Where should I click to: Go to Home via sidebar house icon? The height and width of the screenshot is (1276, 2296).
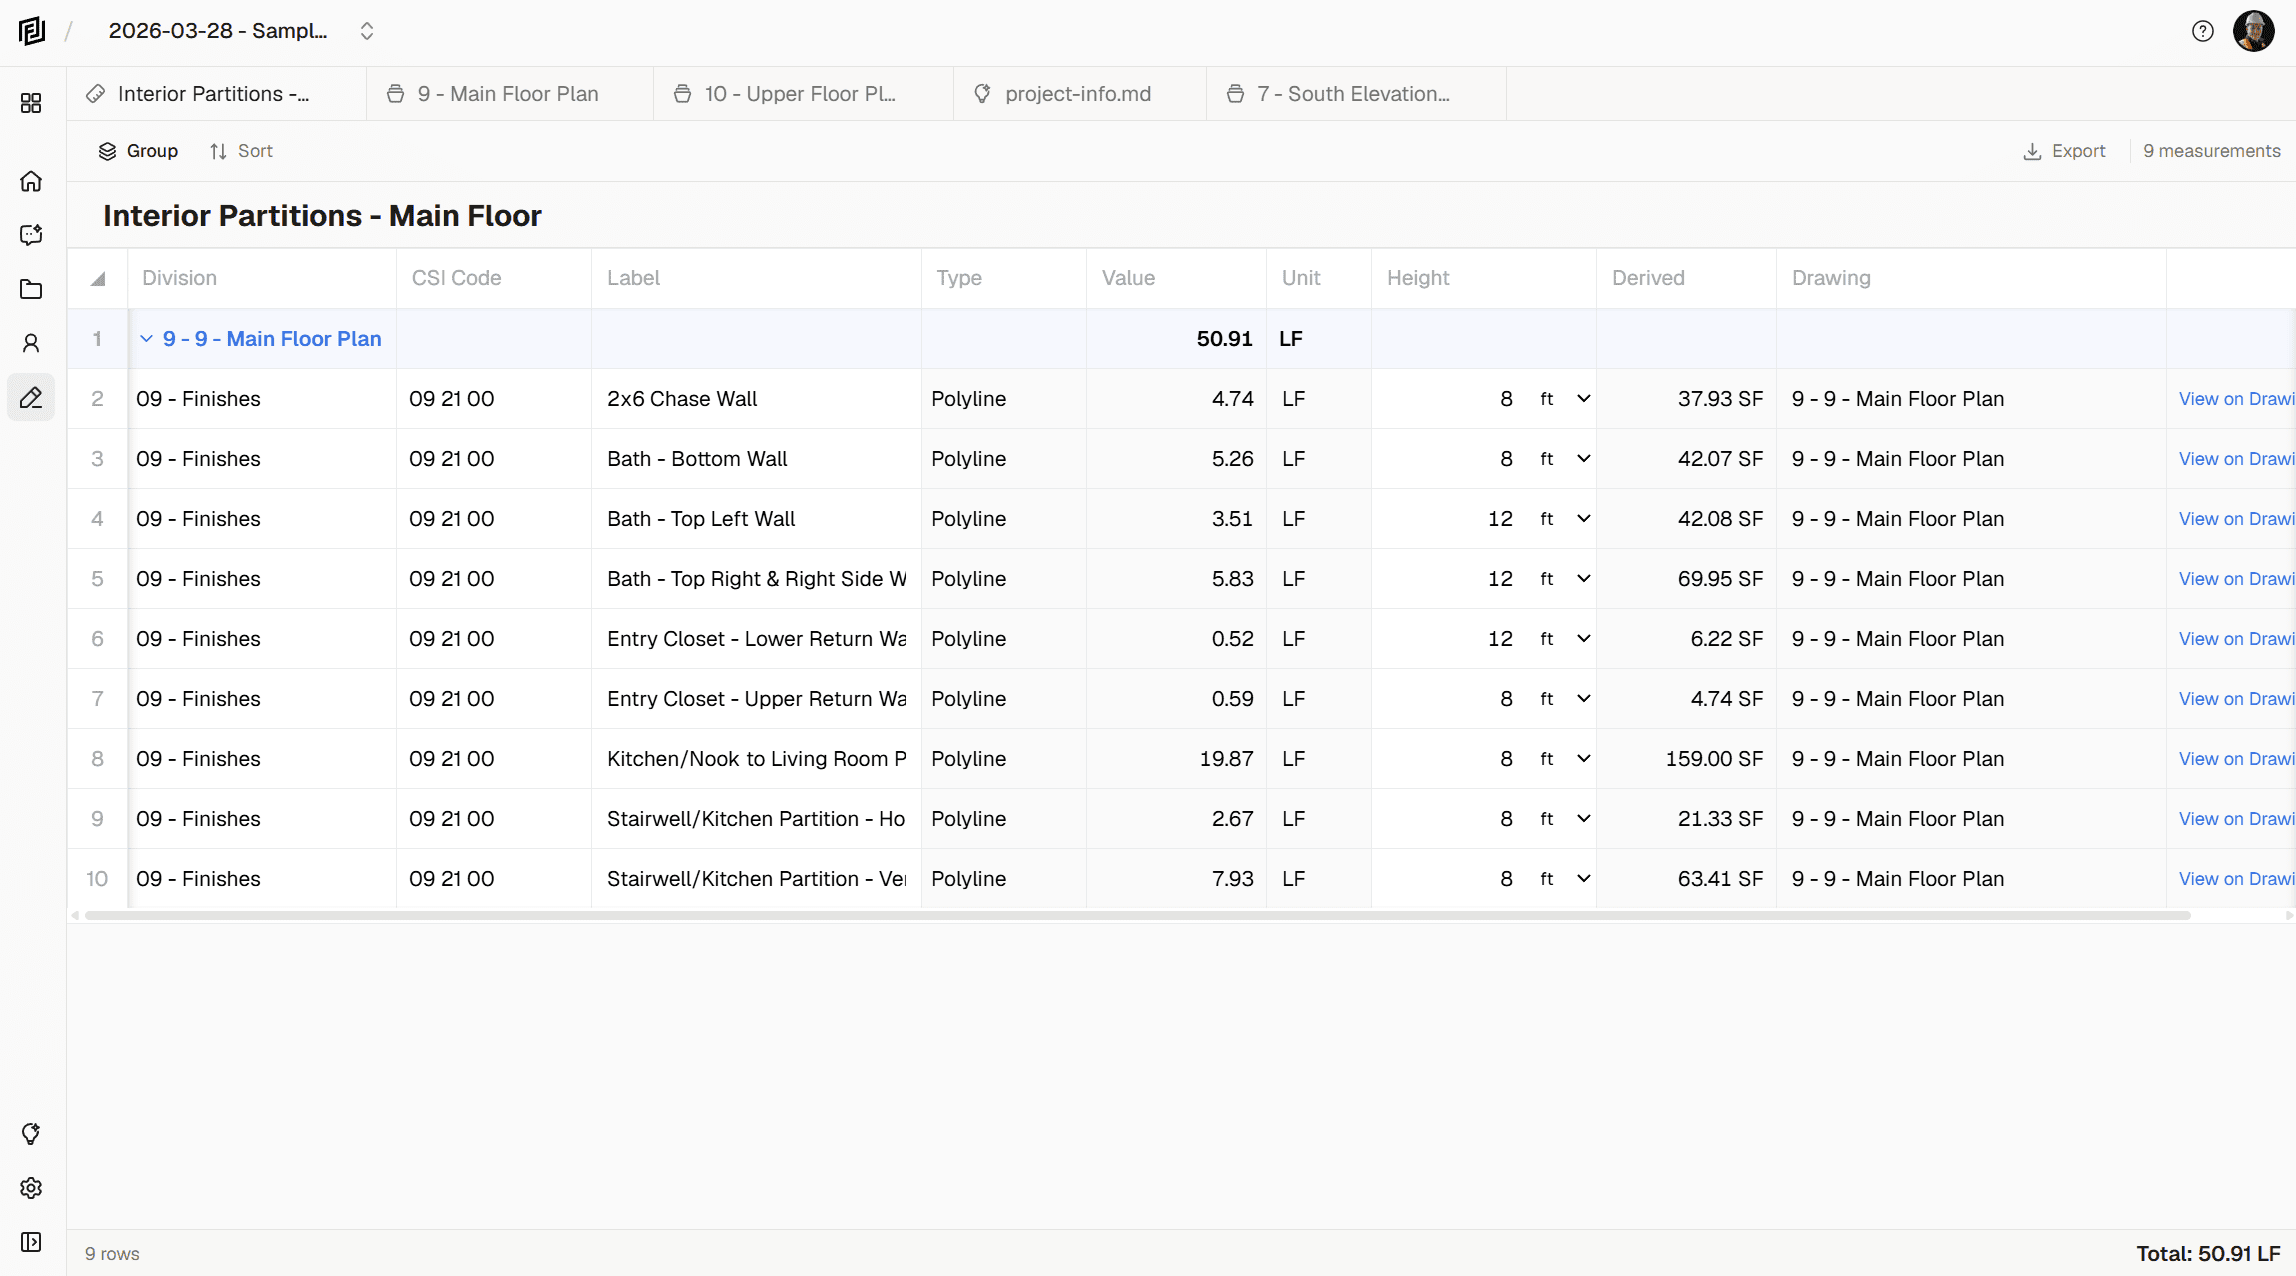(x=31, y=181)
